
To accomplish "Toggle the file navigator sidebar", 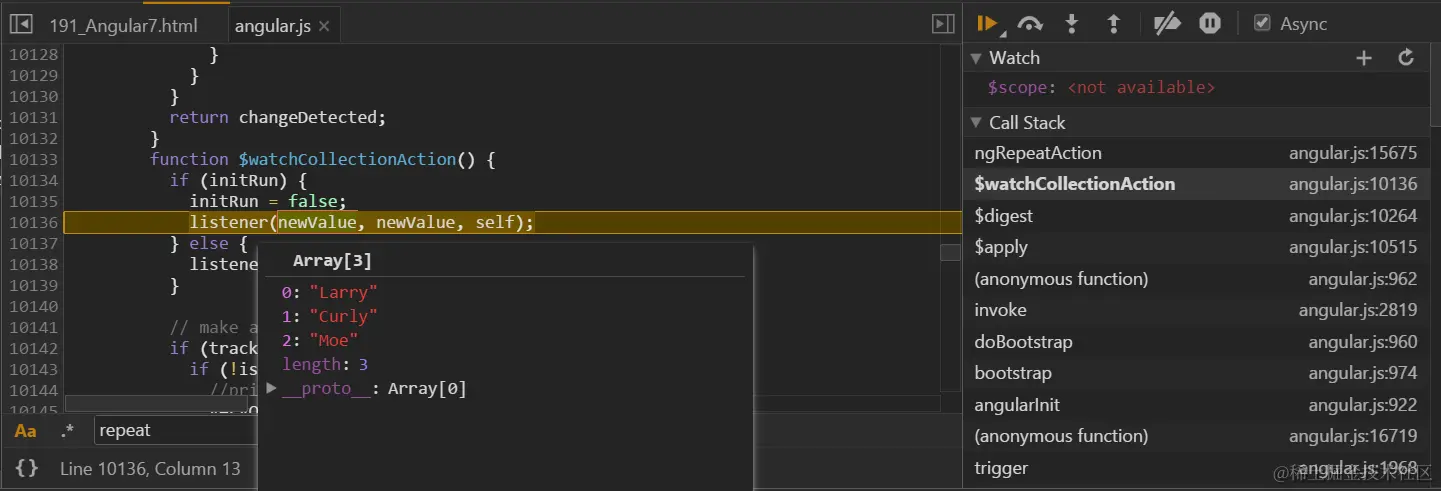I will [x=21, y=24].
